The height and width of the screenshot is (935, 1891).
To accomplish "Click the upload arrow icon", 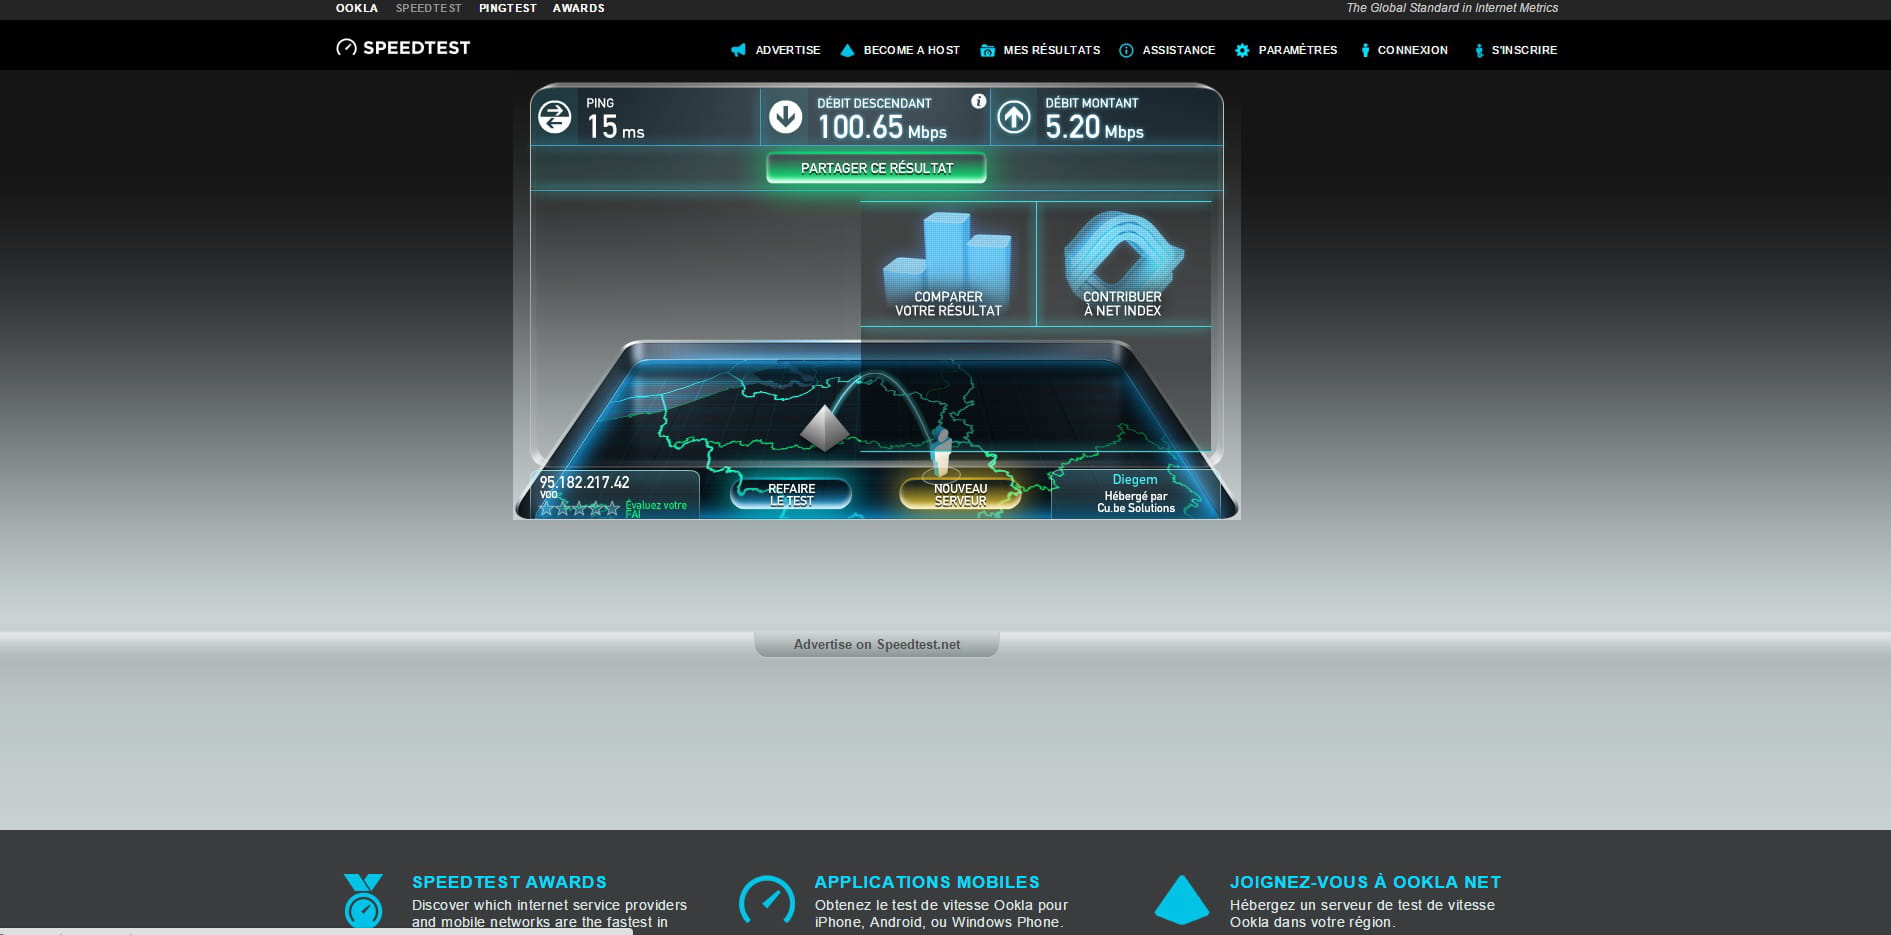I will click(1014, 117).
